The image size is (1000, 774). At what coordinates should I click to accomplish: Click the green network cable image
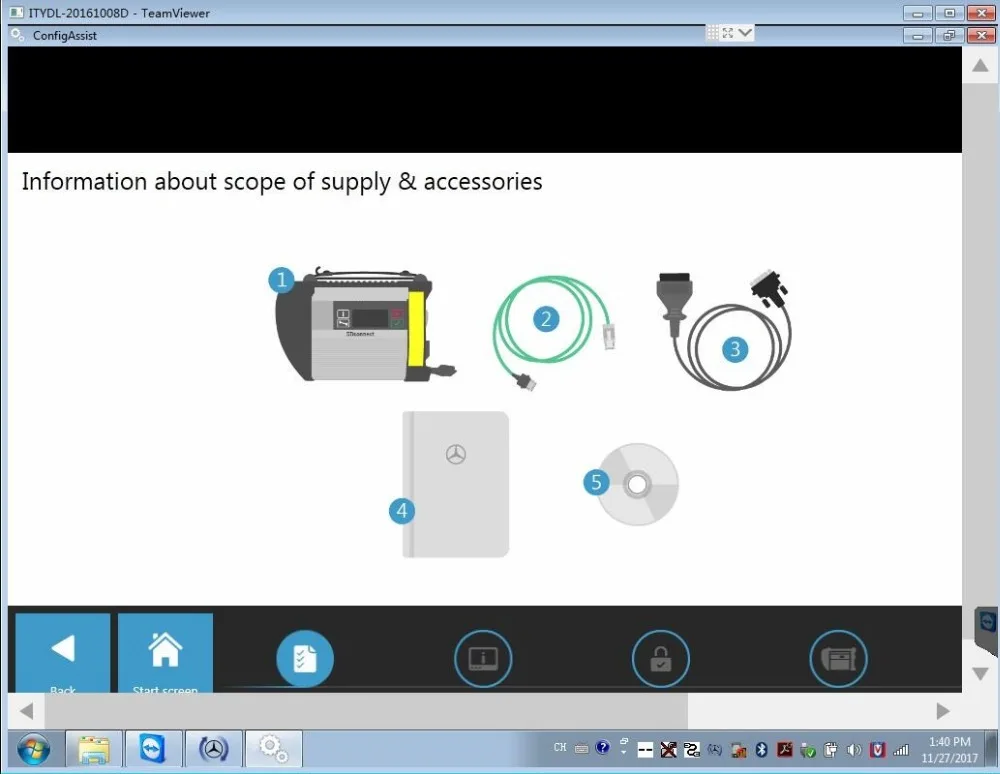point(554,332)
